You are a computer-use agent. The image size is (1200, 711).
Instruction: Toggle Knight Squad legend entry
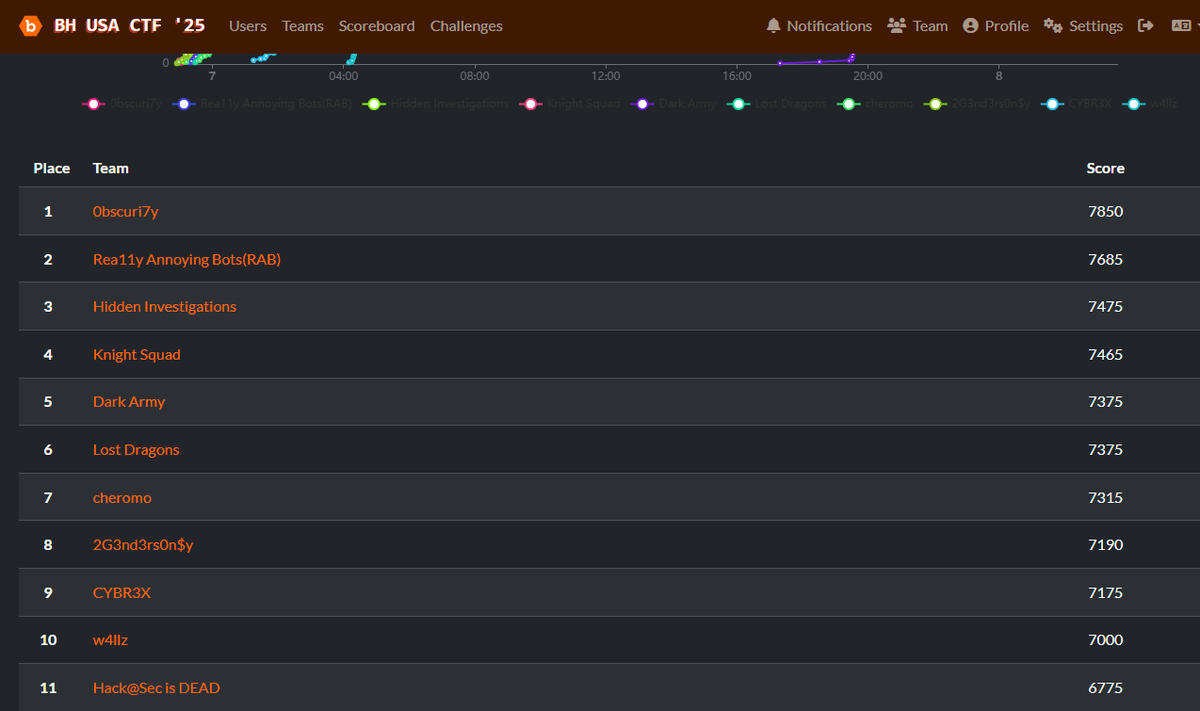point(570,103)
